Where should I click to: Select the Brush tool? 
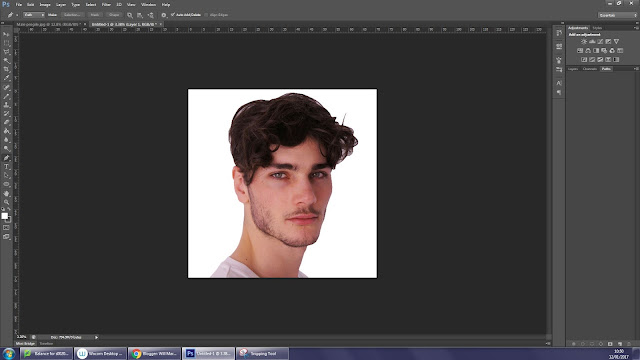[x=6, y=96]
